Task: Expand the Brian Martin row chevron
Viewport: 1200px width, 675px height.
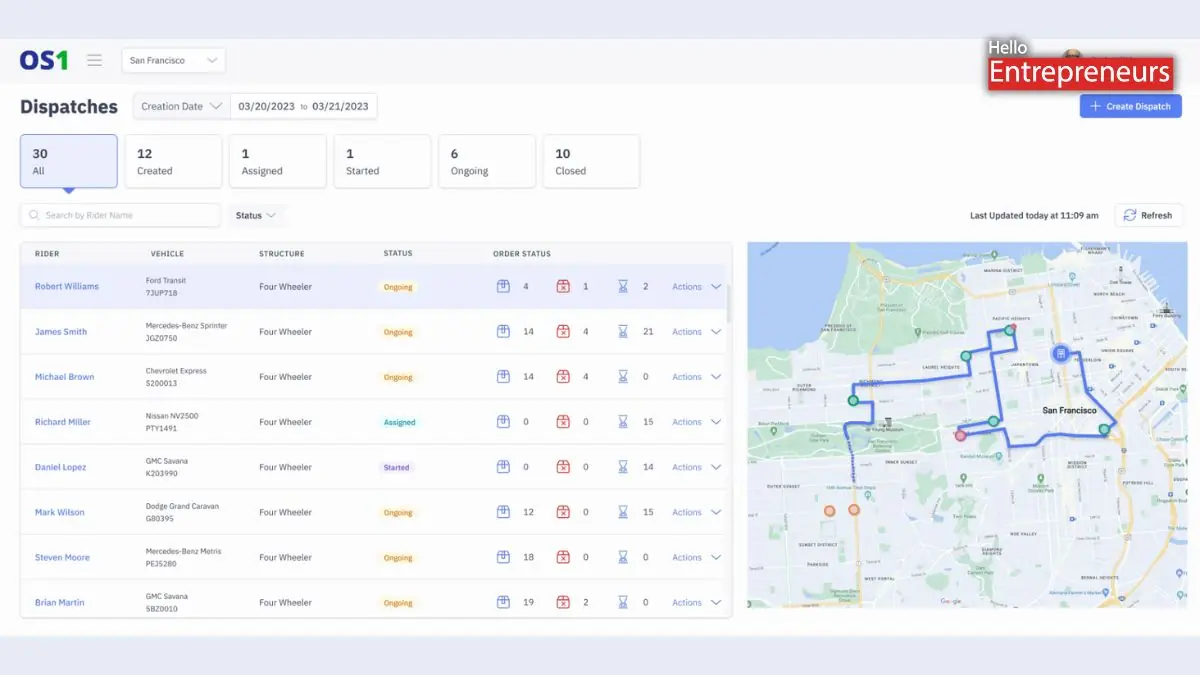Action: pyautogui.click(x=716, y=602)
